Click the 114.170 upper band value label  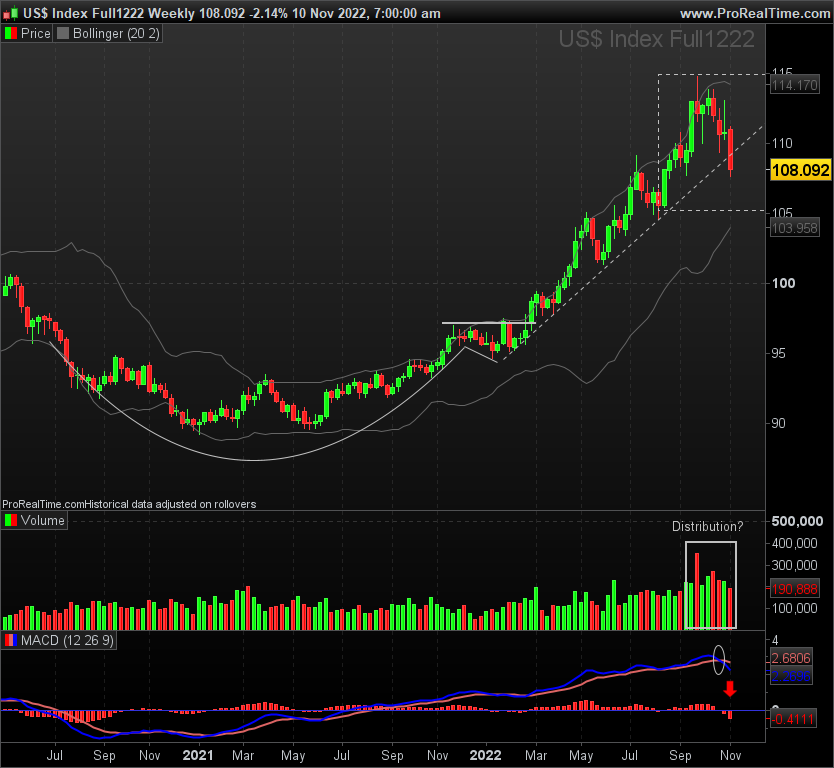pos(795,85)
